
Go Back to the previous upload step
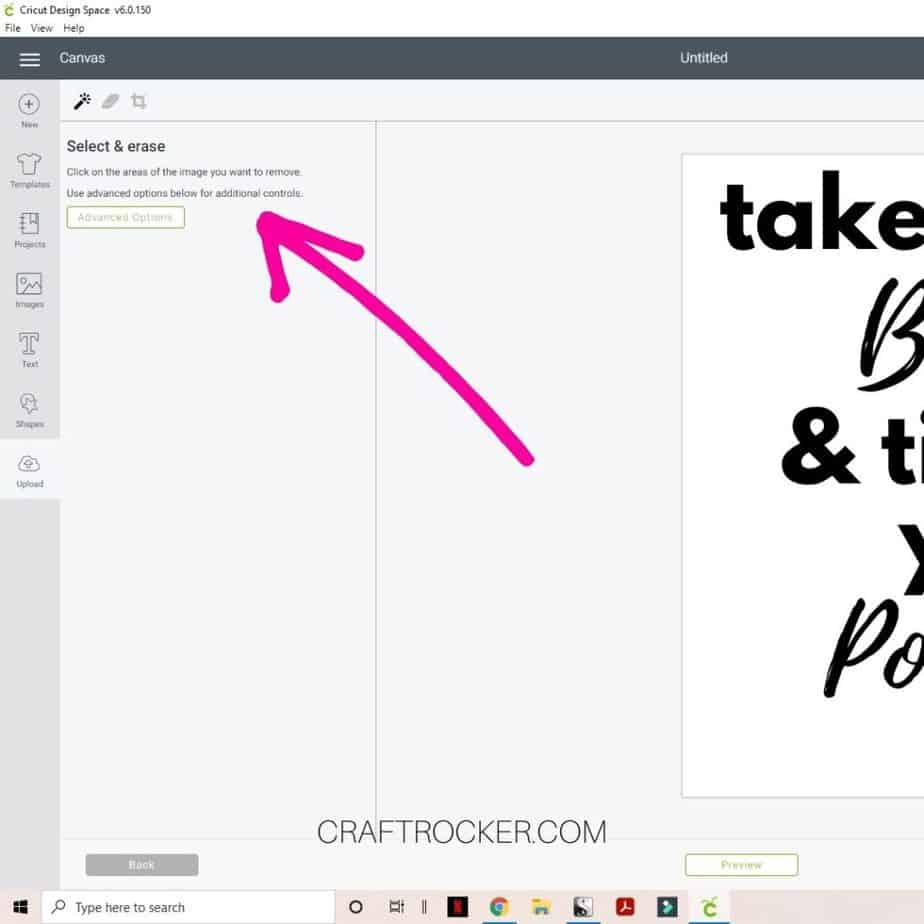point(141,864)
